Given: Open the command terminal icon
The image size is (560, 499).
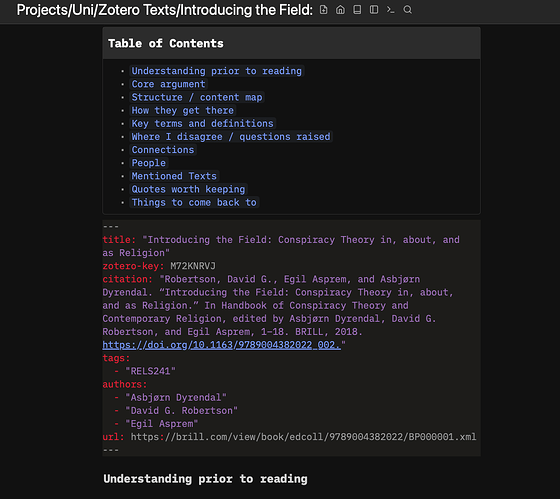Looking at the screenshot, I should (x=391, y=10).
